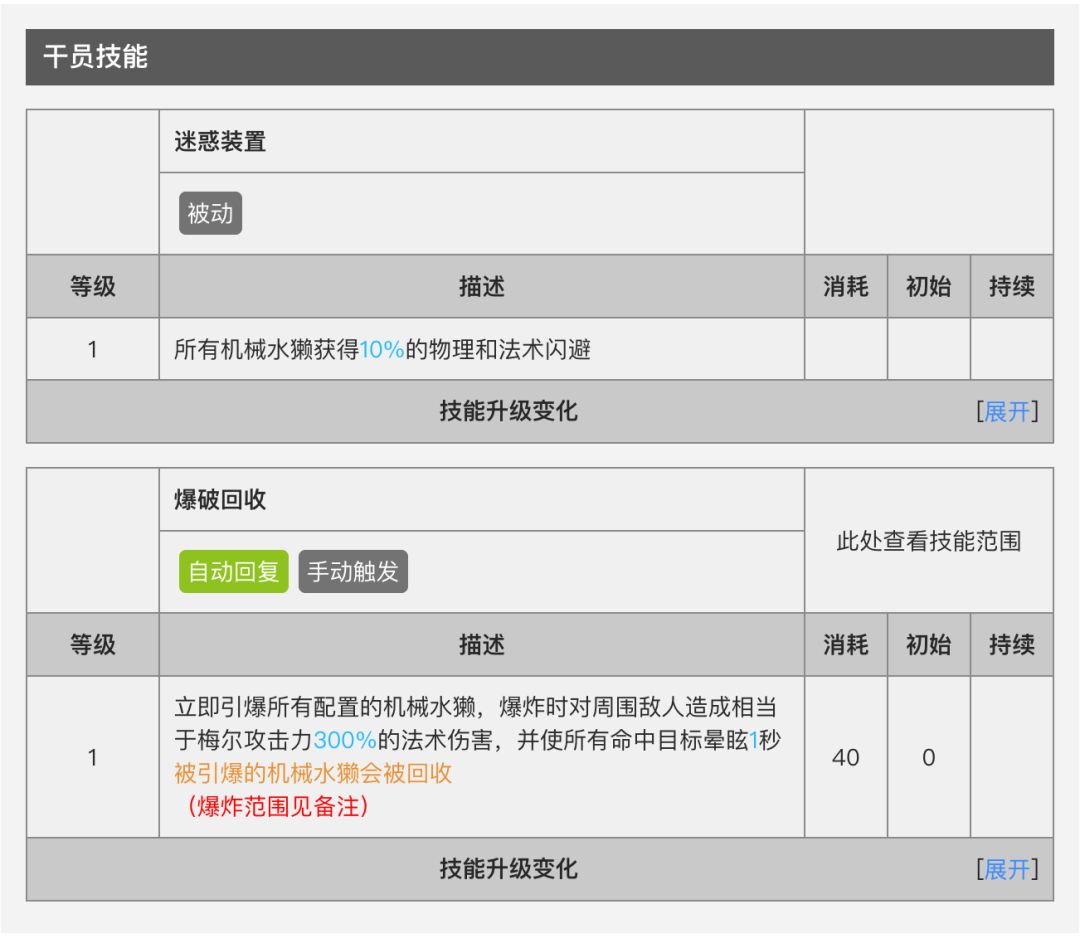This screenshot has width=1080, height=948.
Task: Click the red note (爆炸范围见备注)
Action: (x=278, y=806)
